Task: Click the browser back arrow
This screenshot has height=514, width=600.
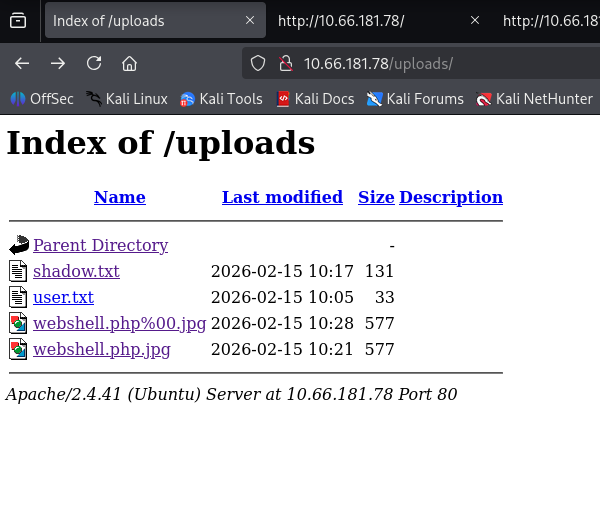Action: point(22,63)
